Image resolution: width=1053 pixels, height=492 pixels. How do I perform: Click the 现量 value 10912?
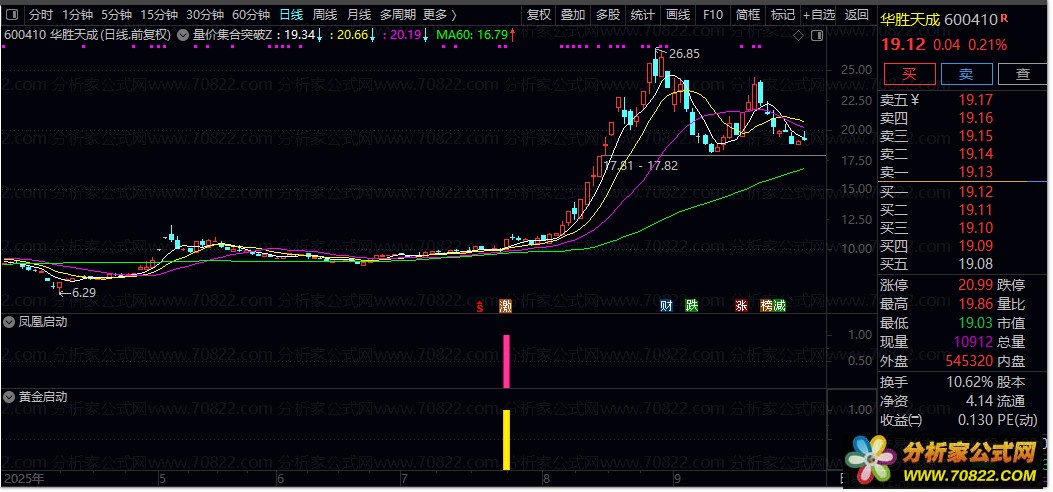[x=972, y=342]
